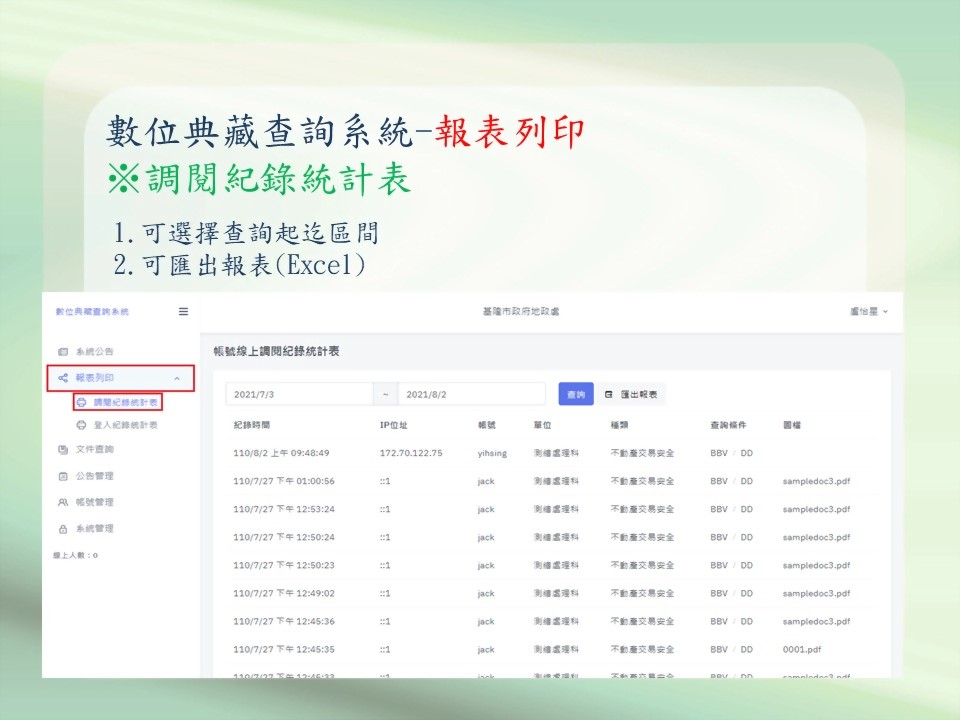
Task: Click printer icon next to 調閱紀錄統計表
Action: coord(82,402)
